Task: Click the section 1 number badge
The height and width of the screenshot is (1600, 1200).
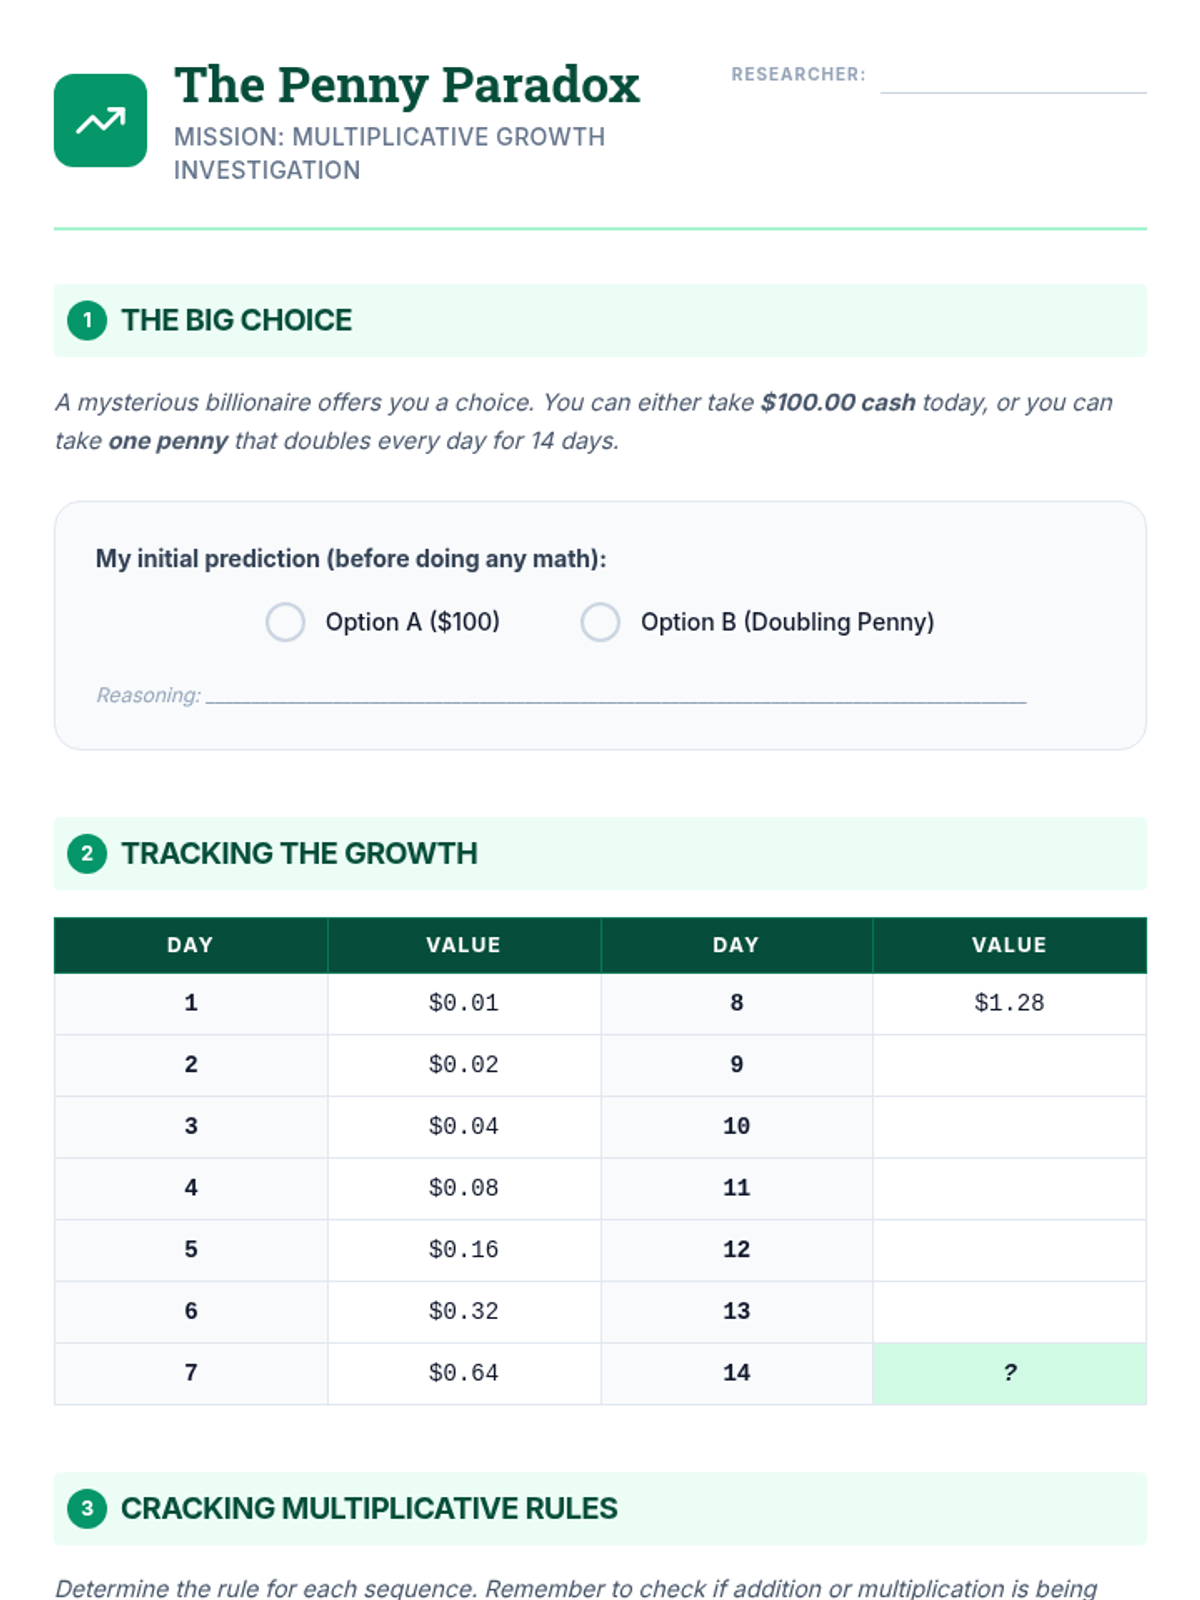Action: pyautogui.click(x=87, y=320)
